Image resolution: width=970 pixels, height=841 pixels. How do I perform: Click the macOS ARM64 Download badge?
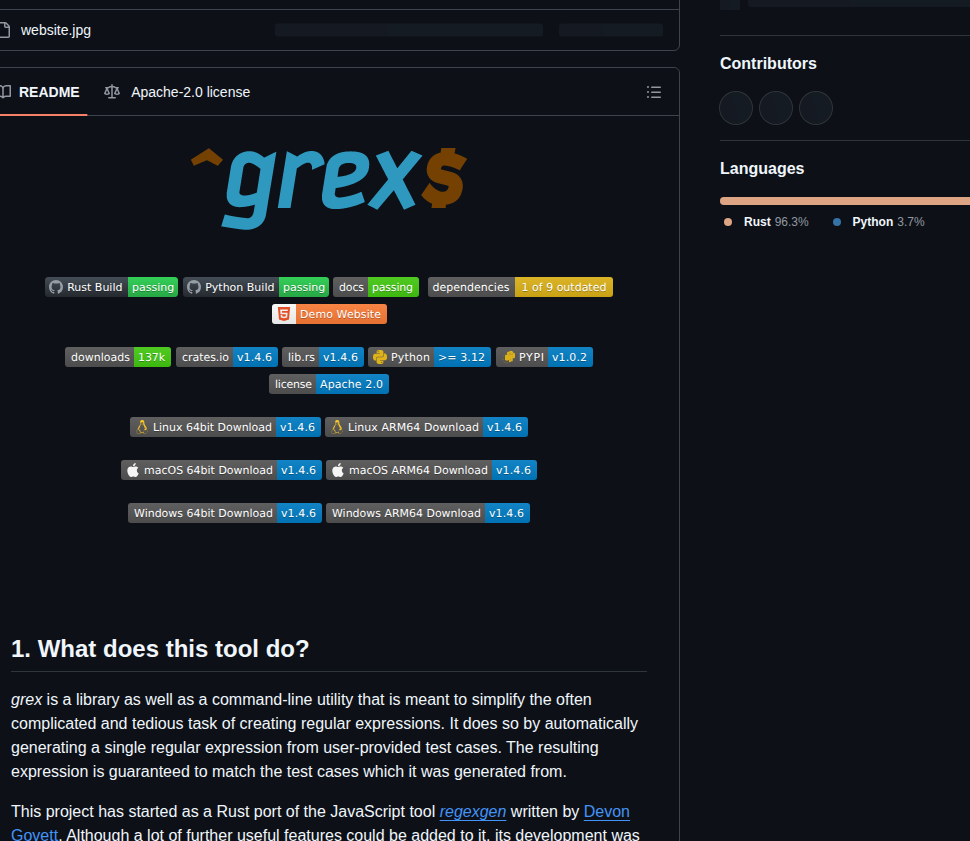(431, 470)
